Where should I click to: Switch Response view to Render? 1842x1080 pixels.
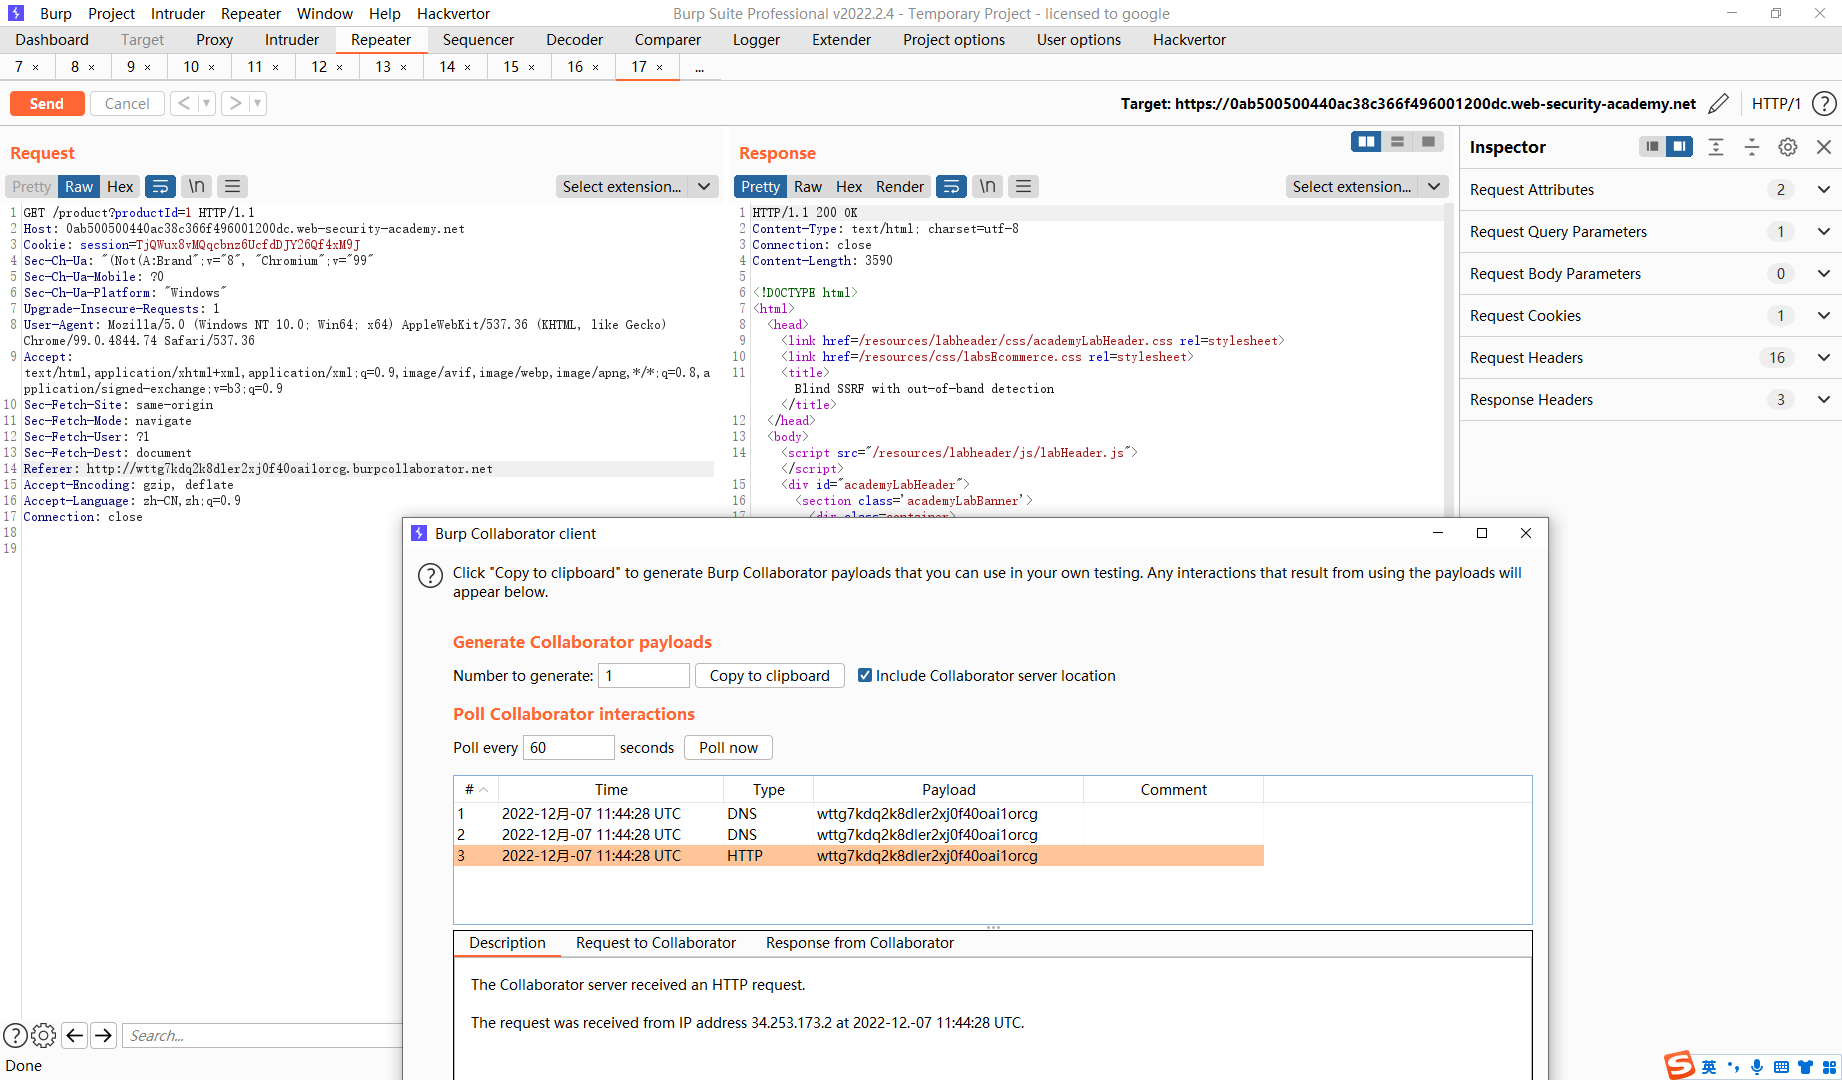(x=900, y=187)
